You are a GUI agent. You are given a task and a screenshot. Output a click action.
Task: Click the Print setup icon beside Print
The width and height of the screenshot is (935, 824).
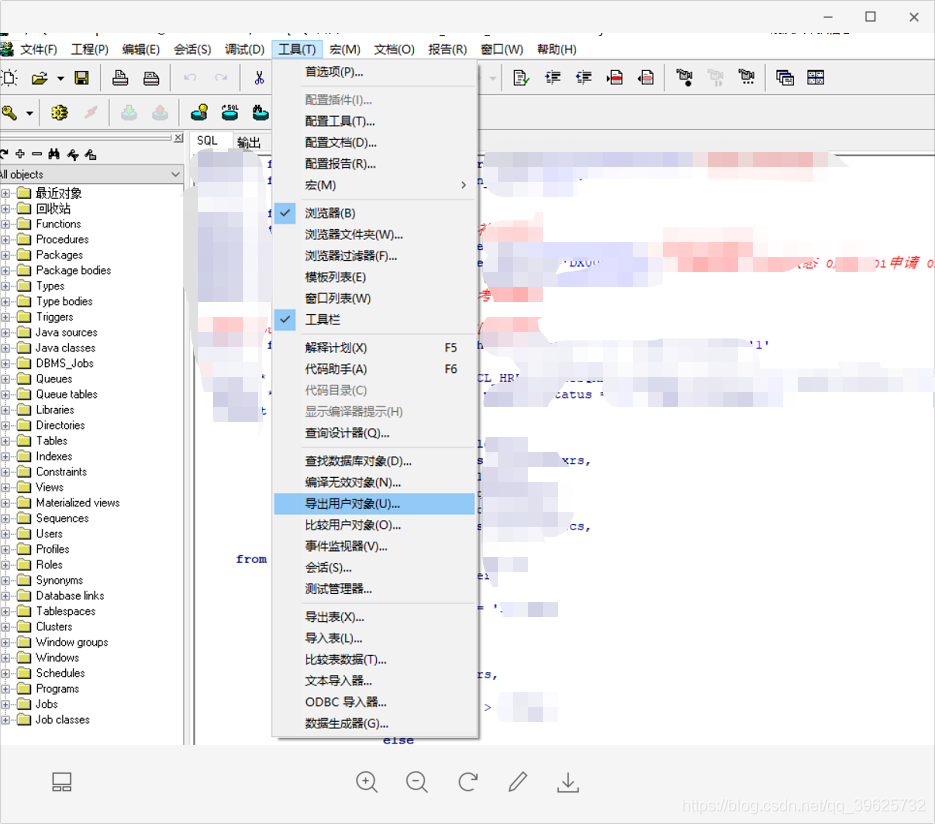[151, 78]
